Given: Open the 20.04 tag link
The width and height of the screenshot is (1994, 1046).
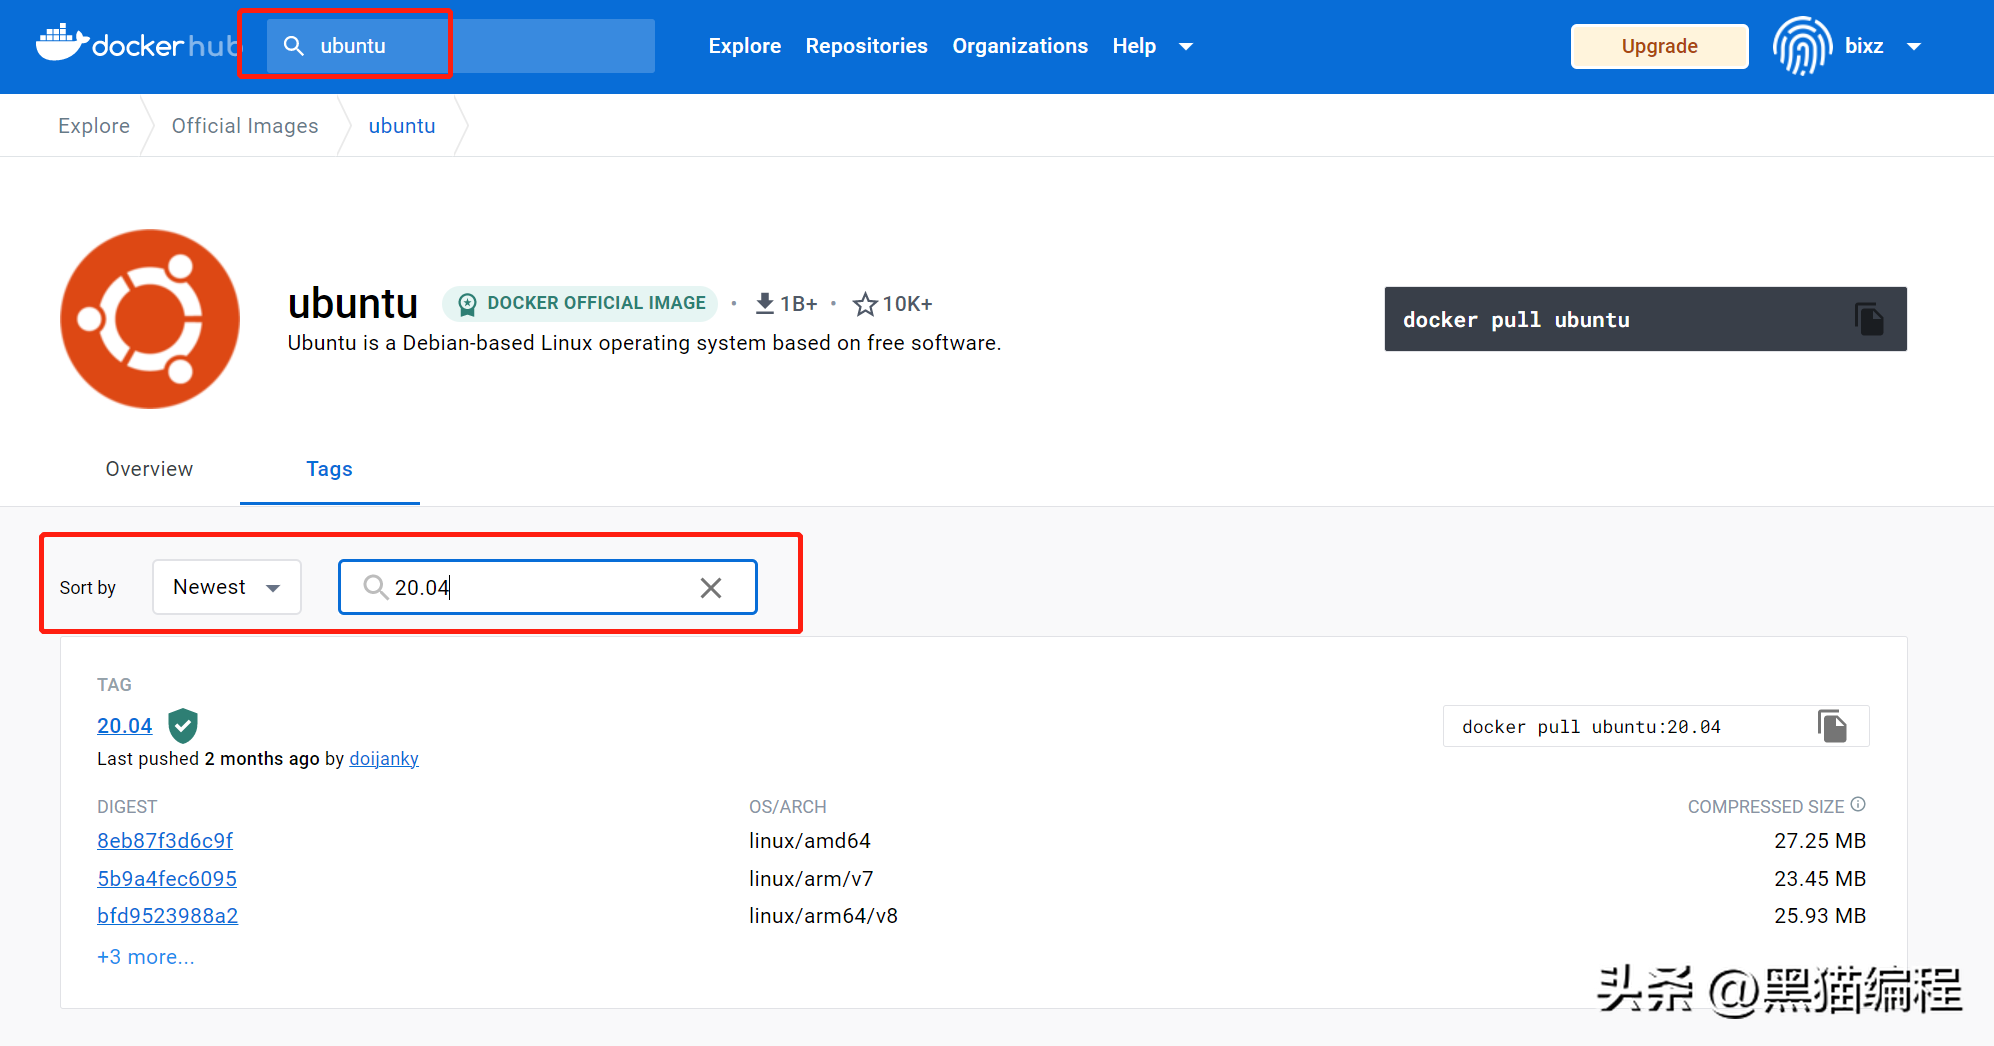Looking at the screenshot, I should (125, 725).
